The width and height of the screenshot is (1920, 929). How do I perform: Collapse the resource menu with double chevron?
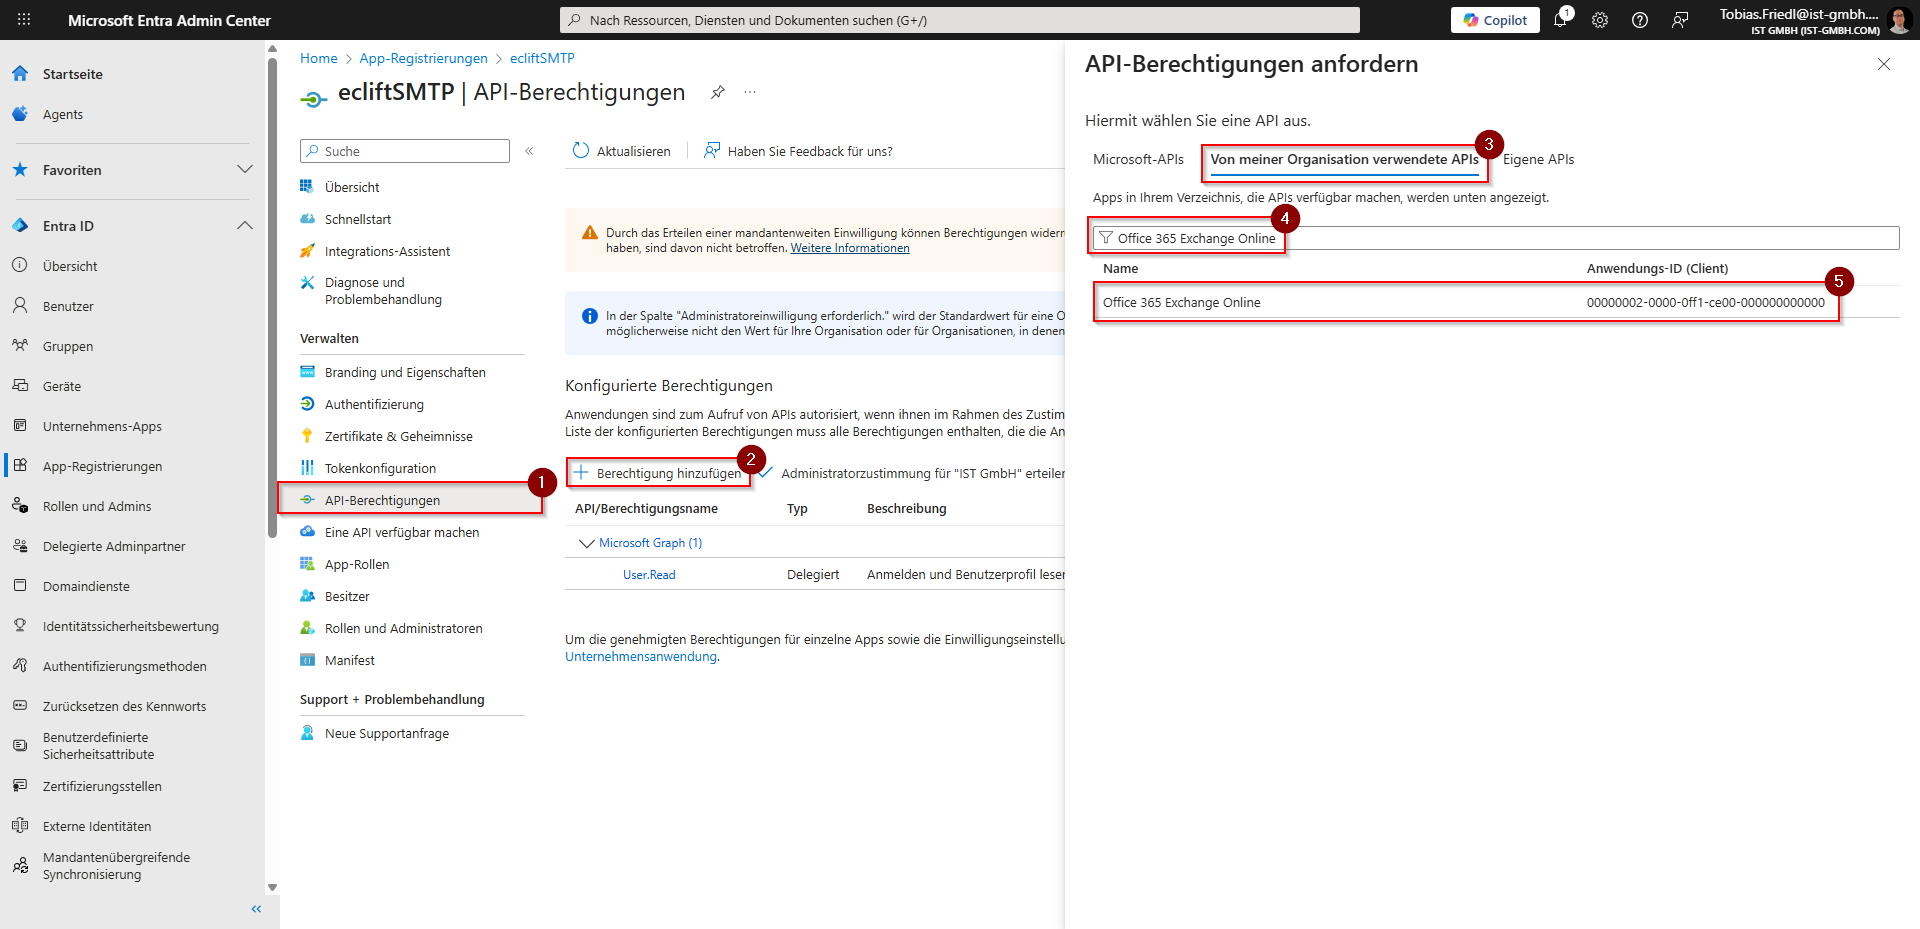(x=529, y=151)
